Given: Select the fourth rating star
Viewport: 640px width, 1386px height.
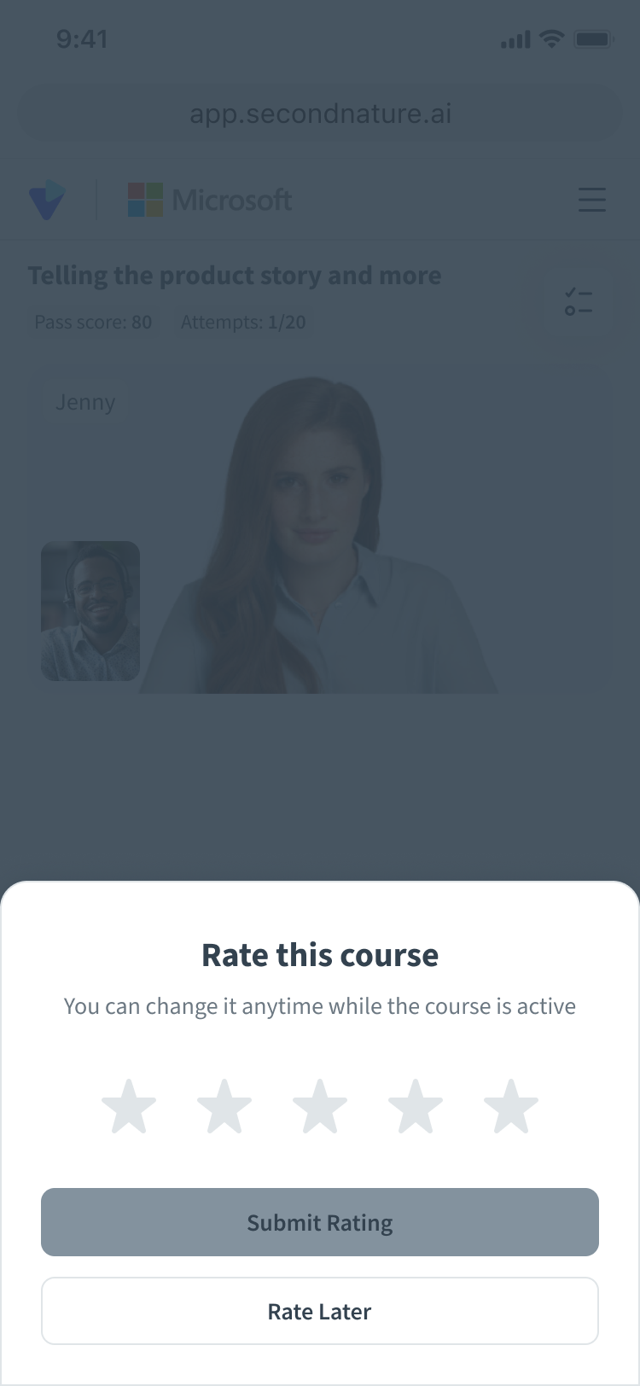Looking at the screenshot, I should (415, 1106).
